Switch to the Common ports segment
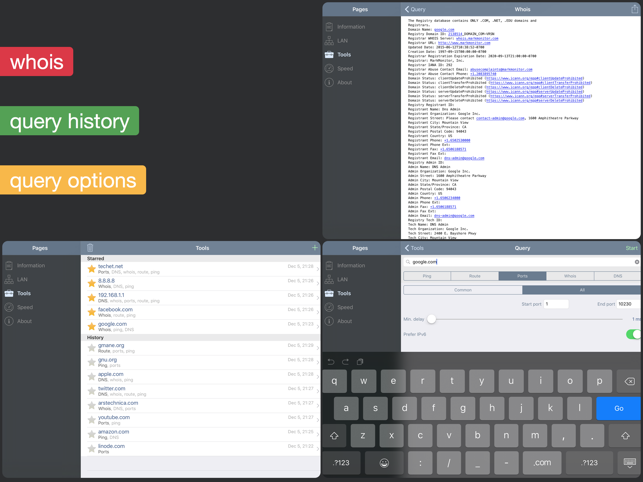This screenshot has height=482, width=643. click(x=463, y=290)
